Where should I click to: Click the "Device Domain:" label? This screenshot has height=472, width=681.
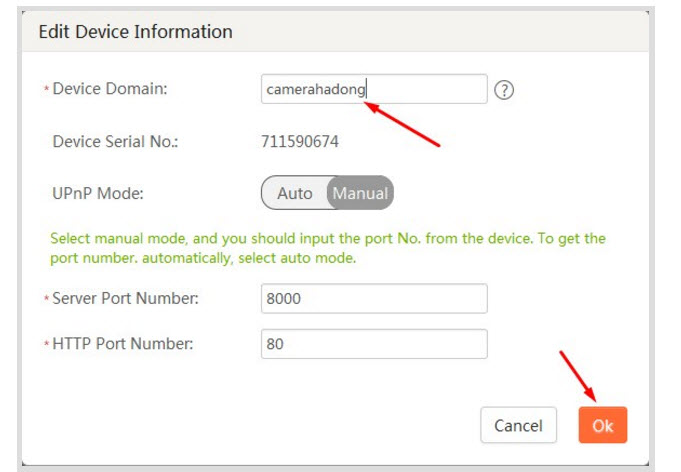(x=109, y=89)
